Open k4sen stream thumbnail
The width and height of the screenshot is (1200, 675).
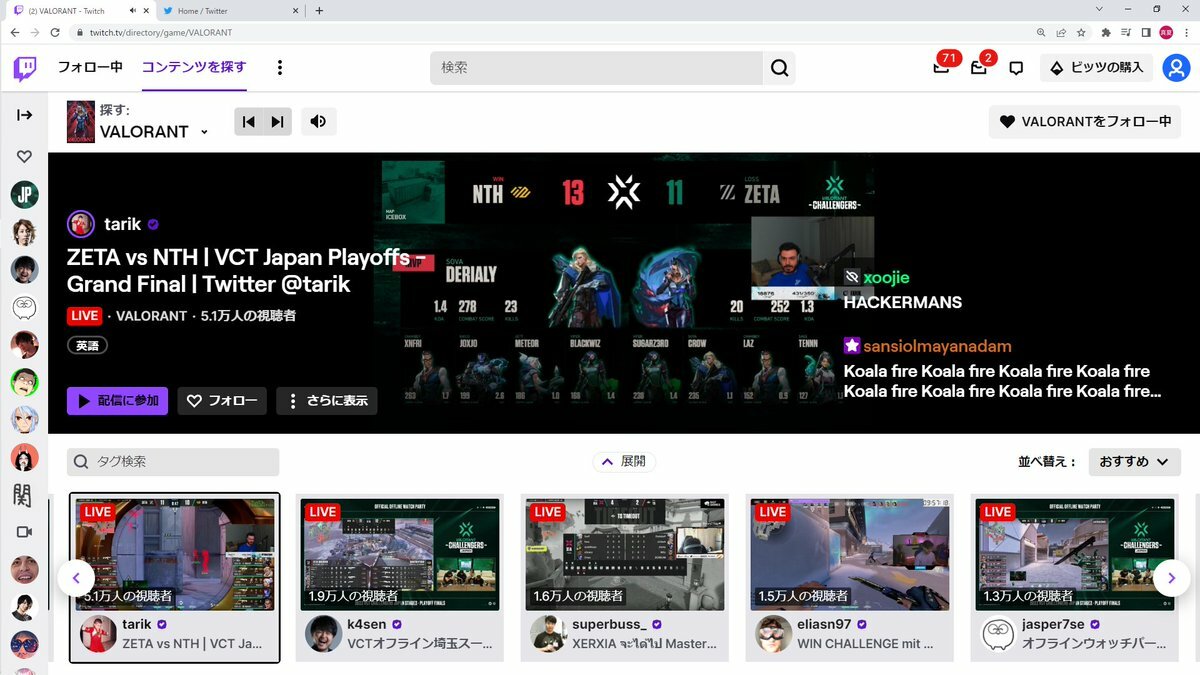[x=400, y=555]
